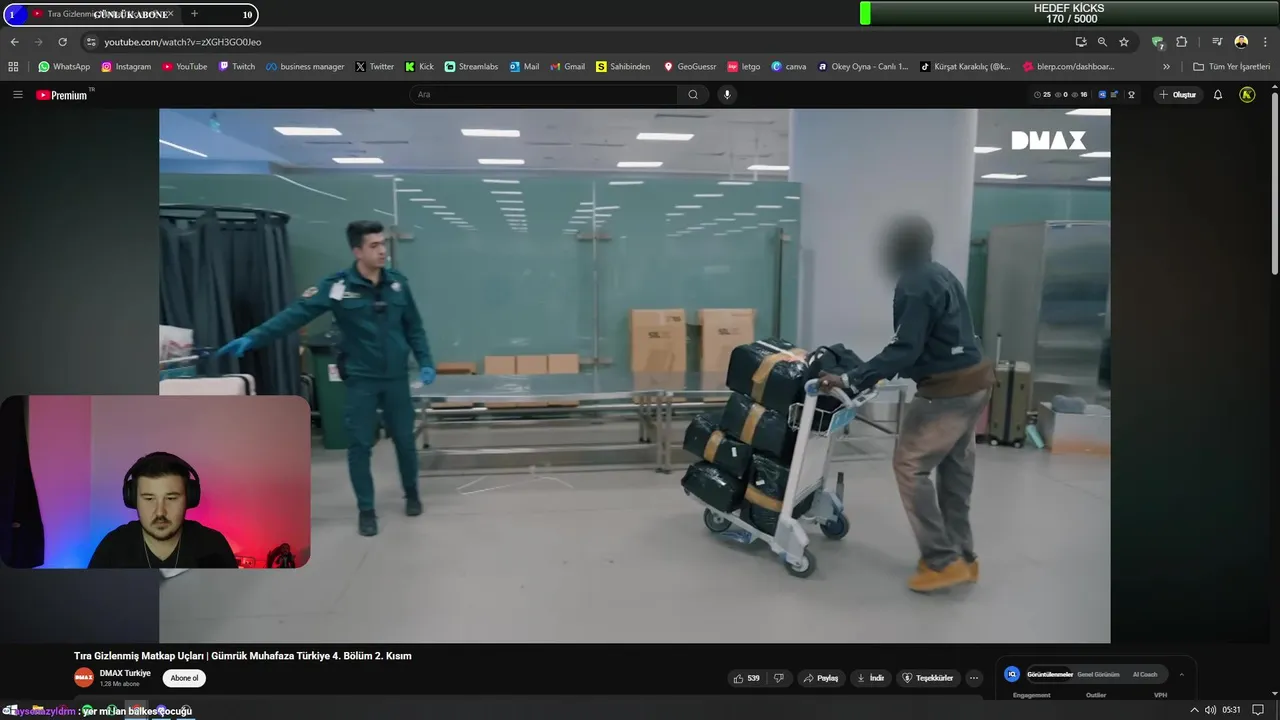Click the page vertical scrollbar
This screenshot has width=1280, height=720.
[x=1274, y=185]
